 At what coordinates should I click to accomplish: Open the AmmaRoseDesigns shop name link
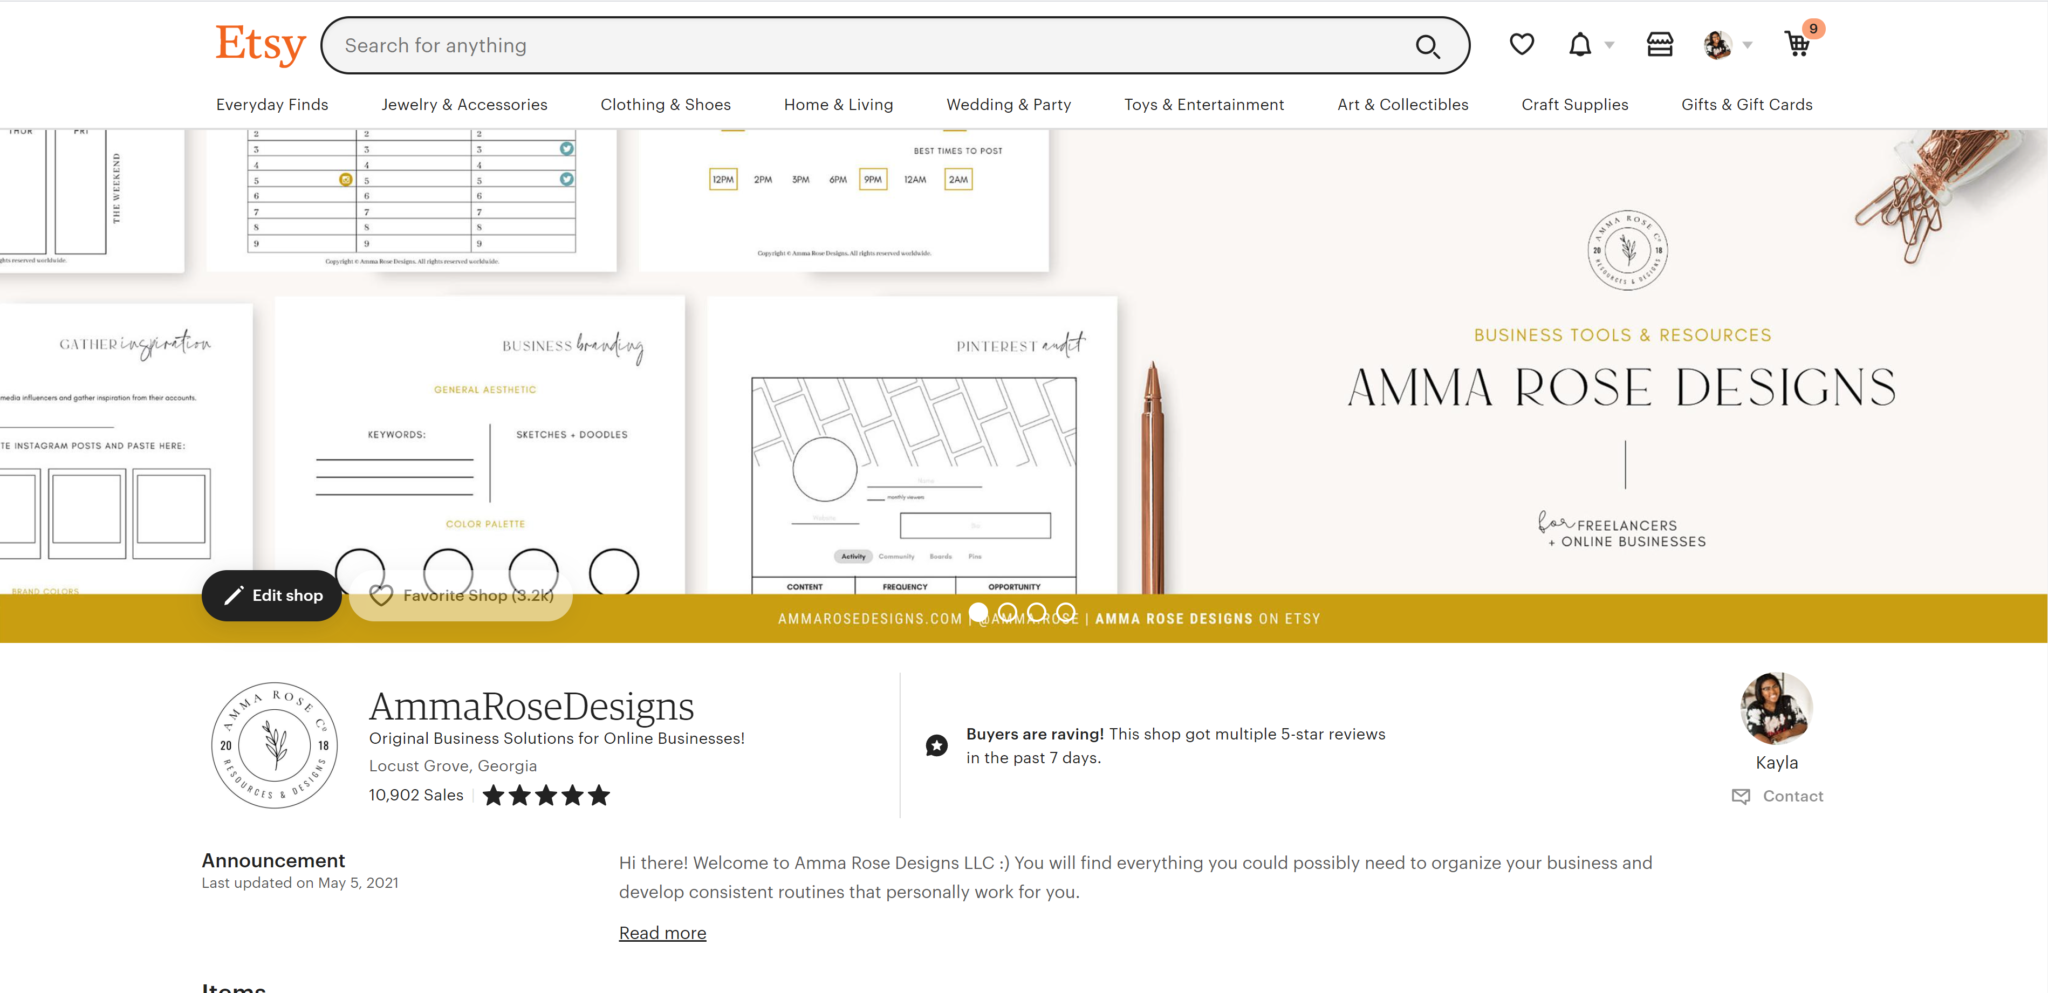tap(531, 707)
